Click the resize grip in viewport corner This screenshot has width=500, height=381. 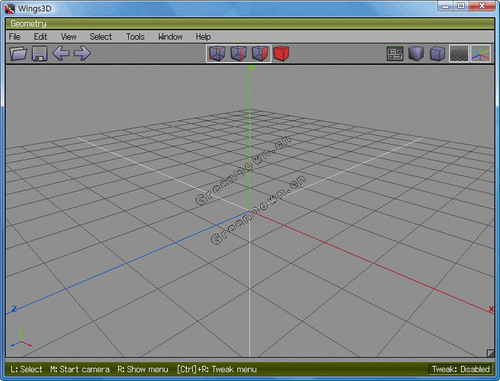490,353
